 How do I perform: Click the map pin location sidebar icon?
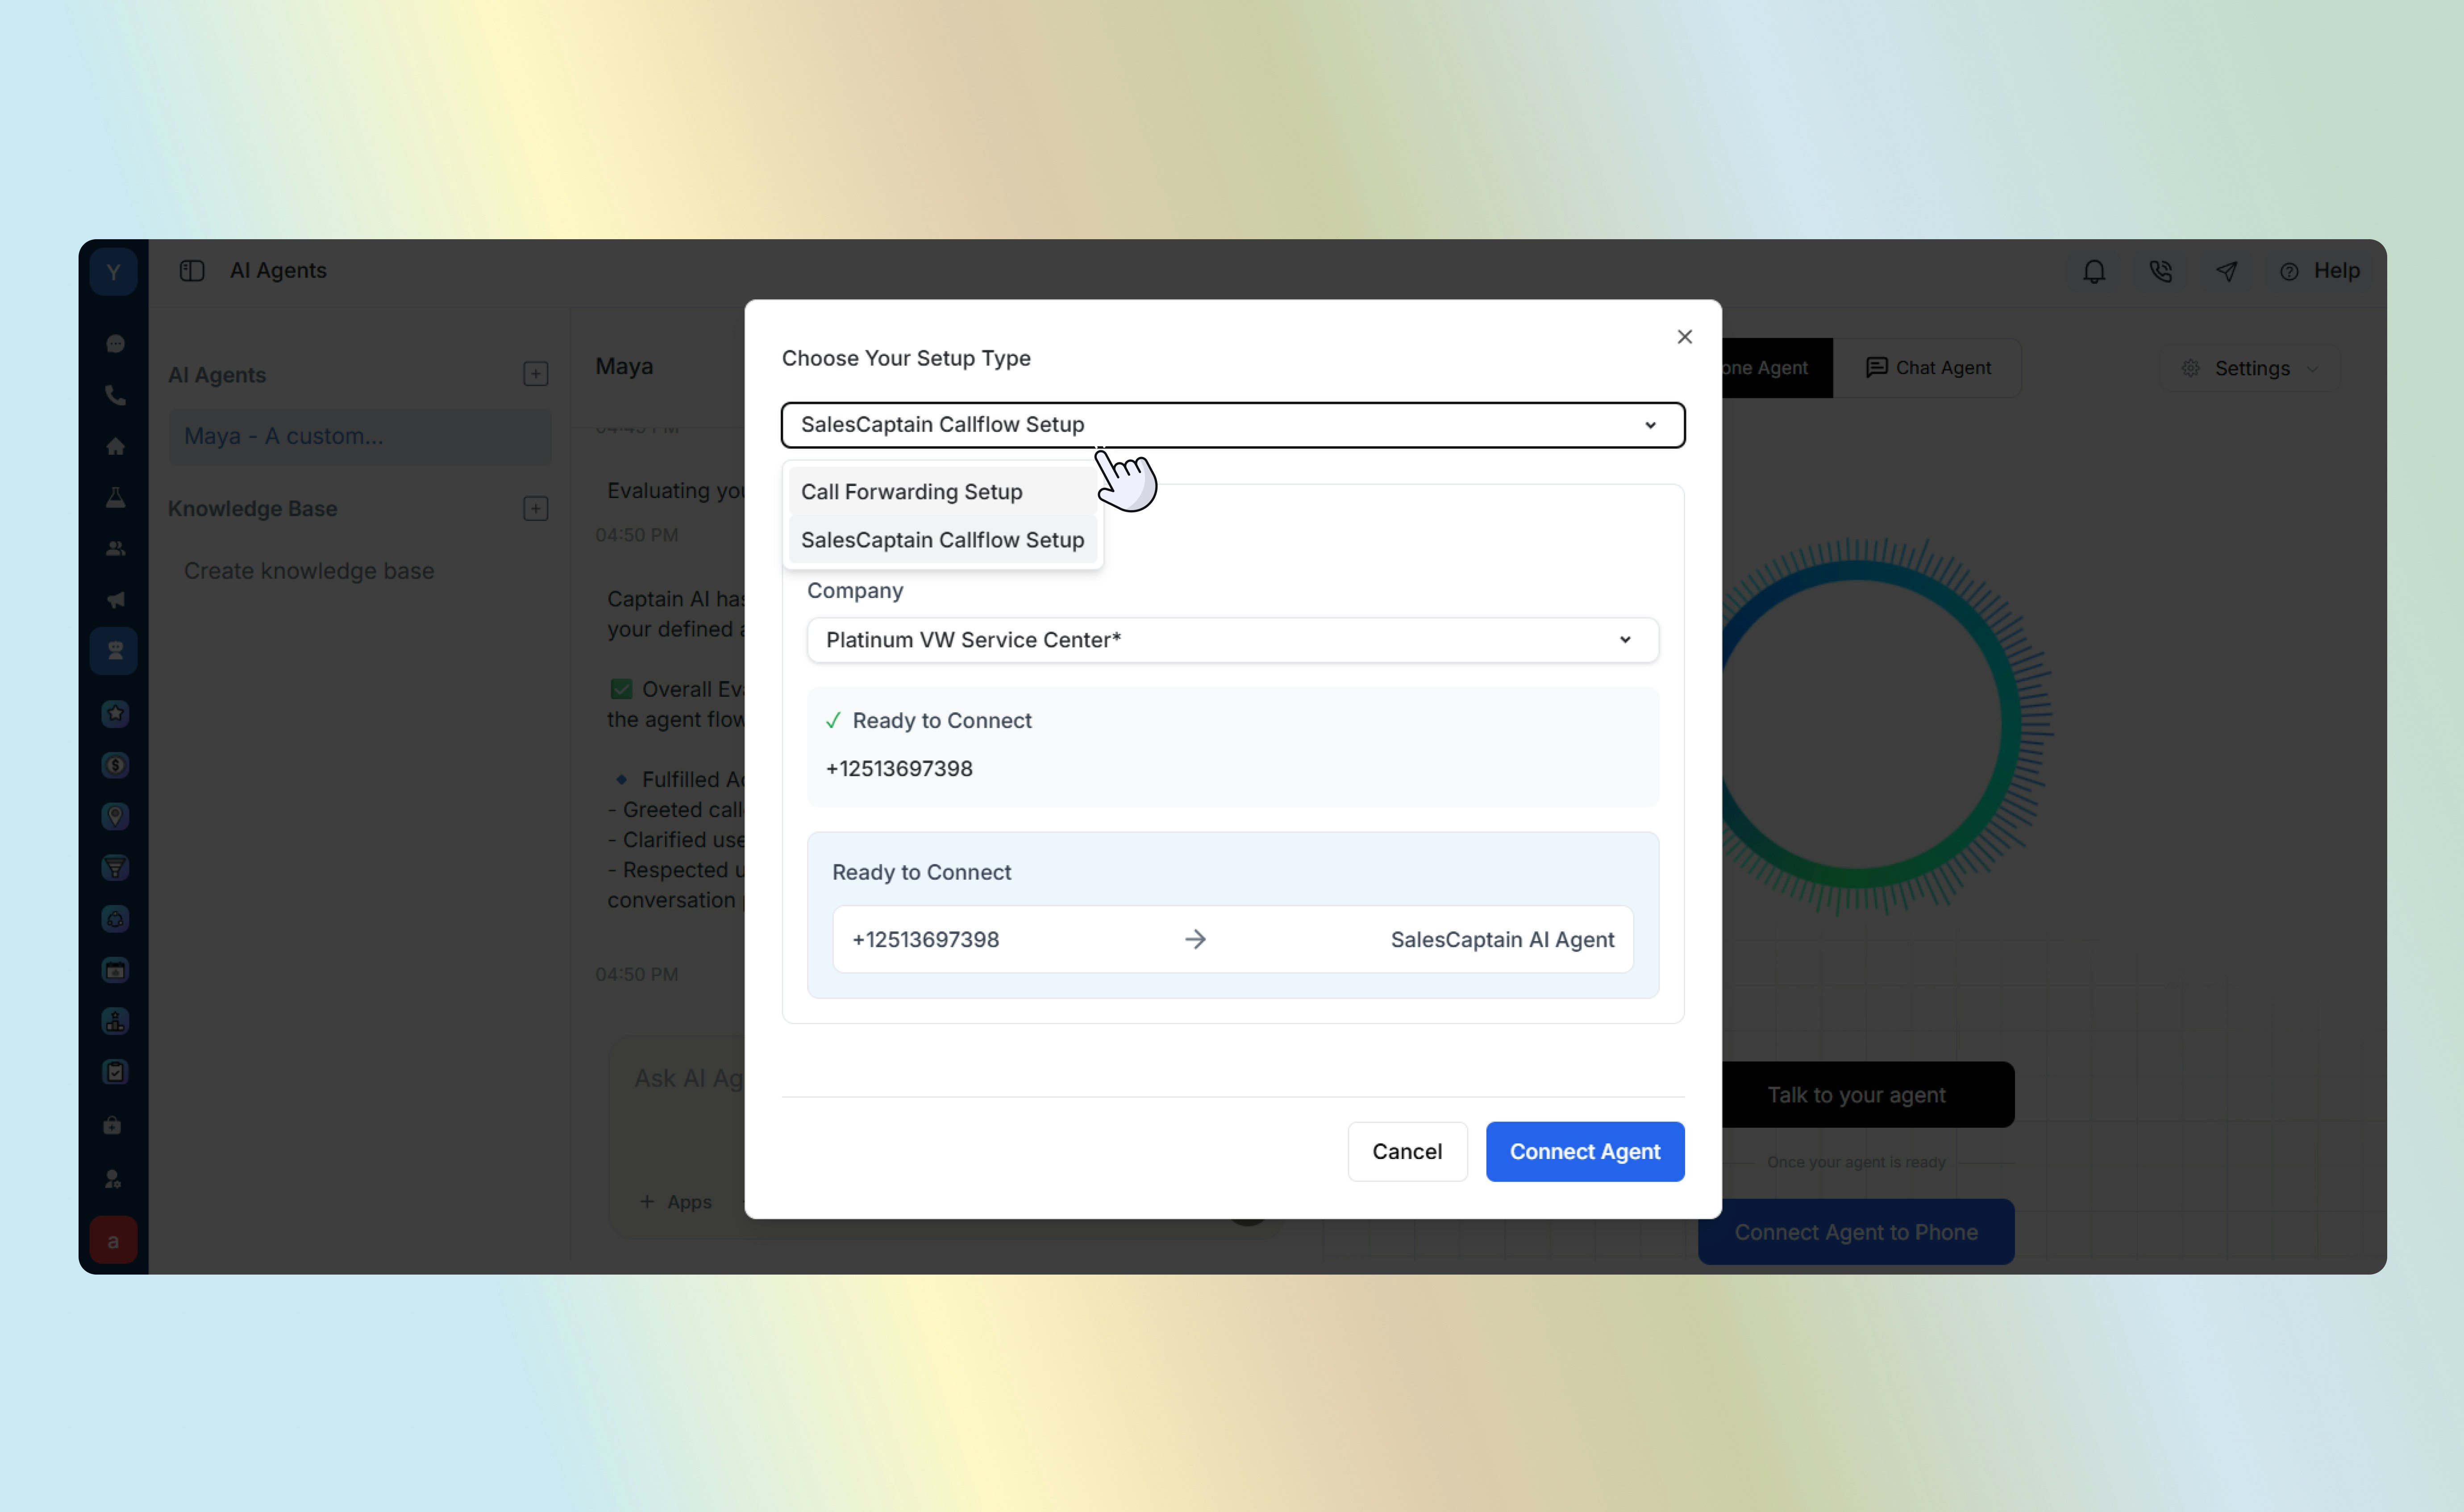pos(115,816)
